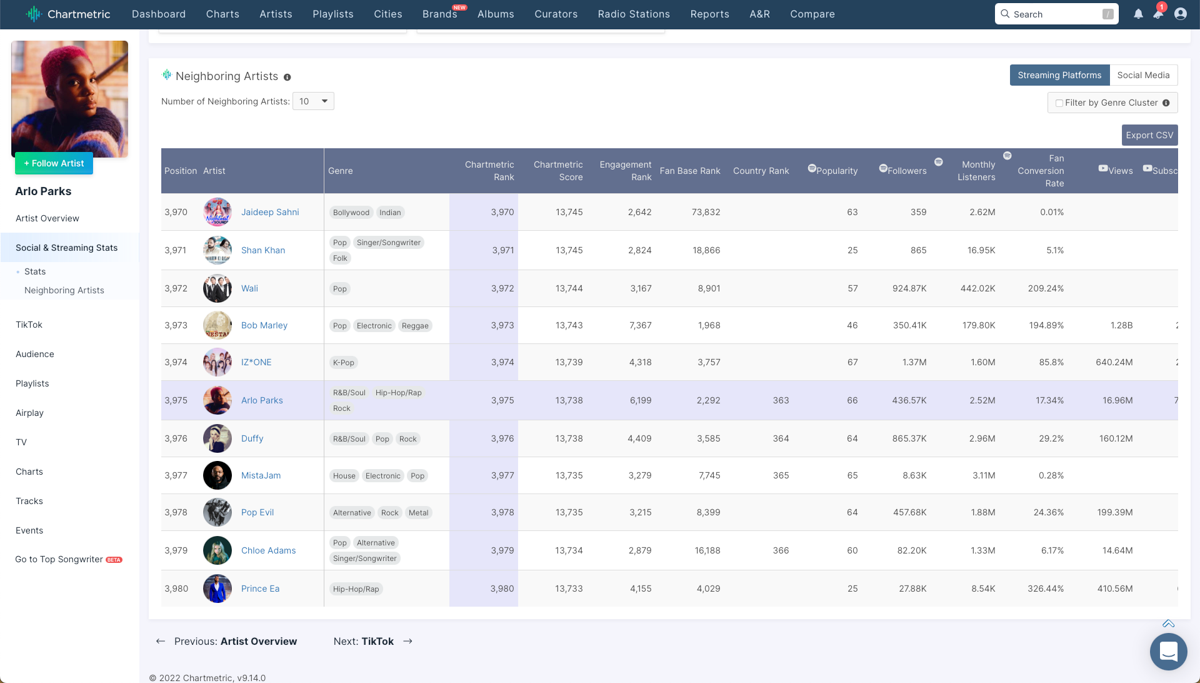Open the Brands menu

tap(440, 14)
